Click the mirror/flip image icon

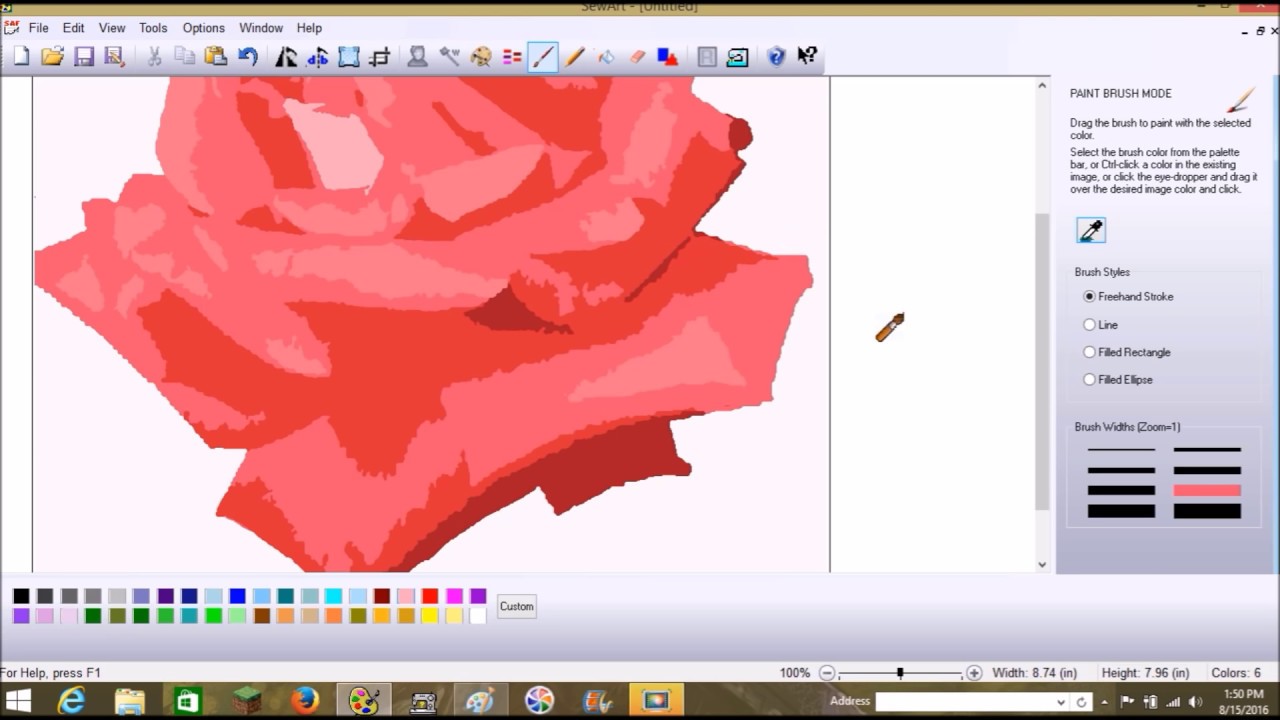286,57
